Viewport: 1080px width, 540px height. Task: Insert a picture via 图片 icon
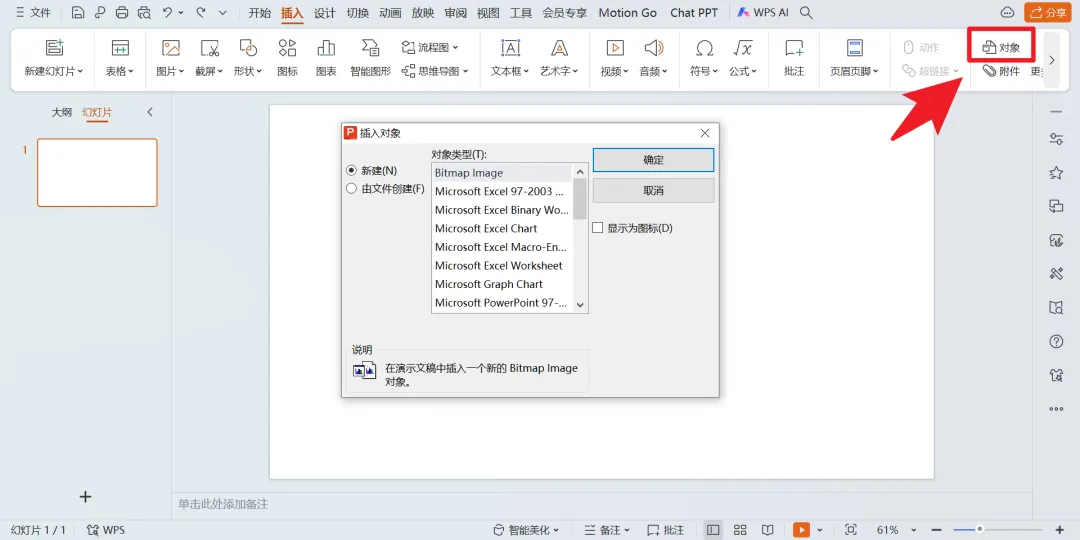click(171, 48)
